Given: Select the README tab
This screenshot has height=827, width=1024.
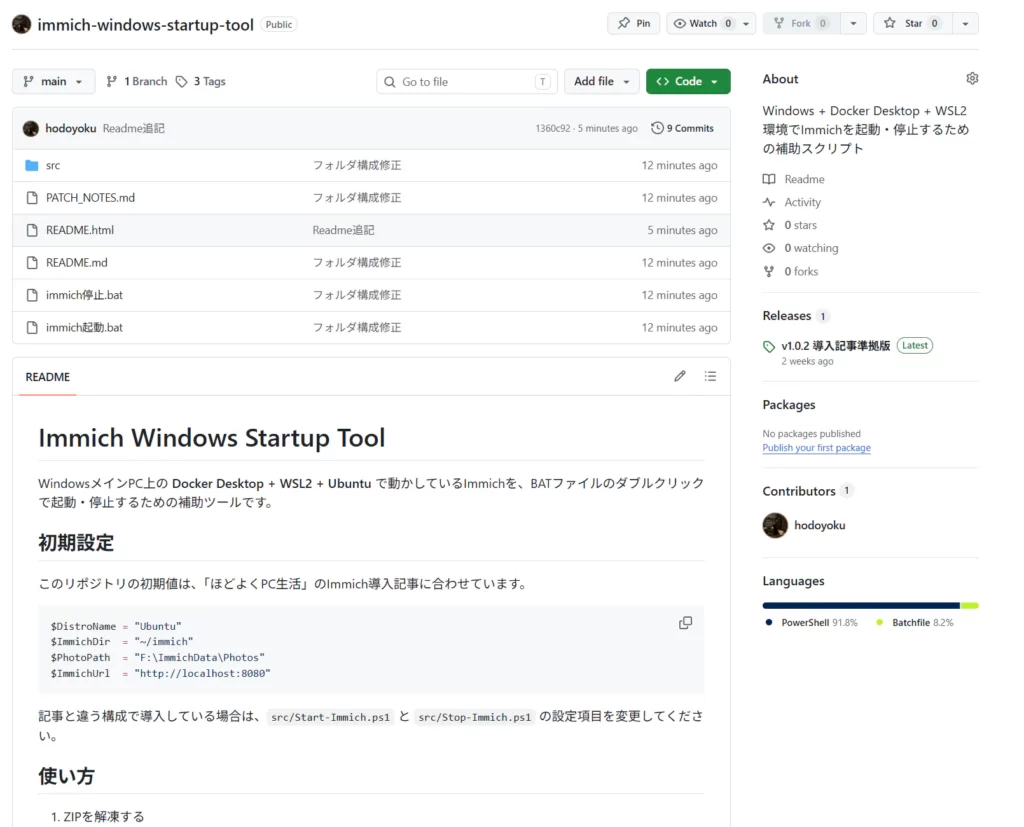Looking at the screenshot, I should (48, 377).
